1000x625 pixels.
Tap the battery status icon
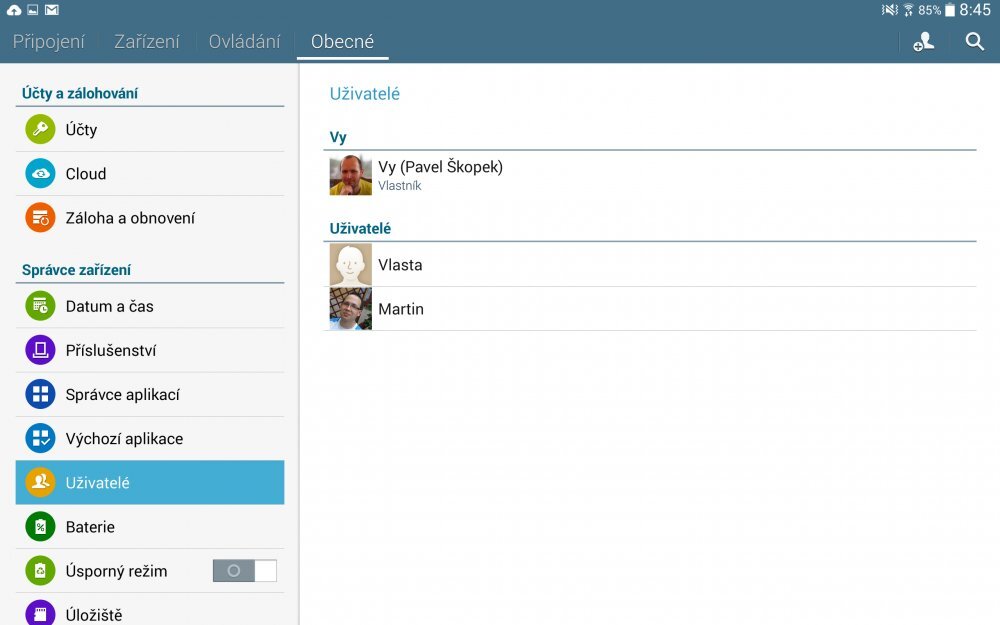(949, 10)
